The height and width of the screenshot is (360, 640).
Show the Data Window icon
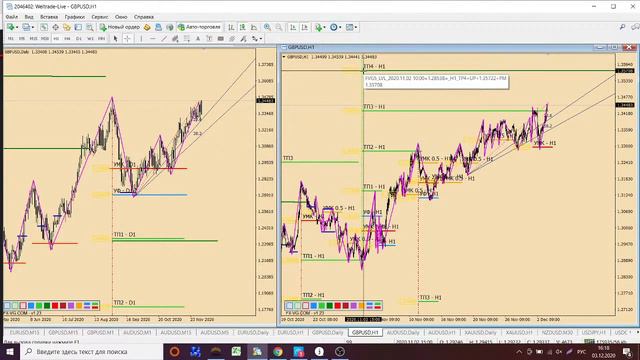pyautogui.click(x=55, y=27)
